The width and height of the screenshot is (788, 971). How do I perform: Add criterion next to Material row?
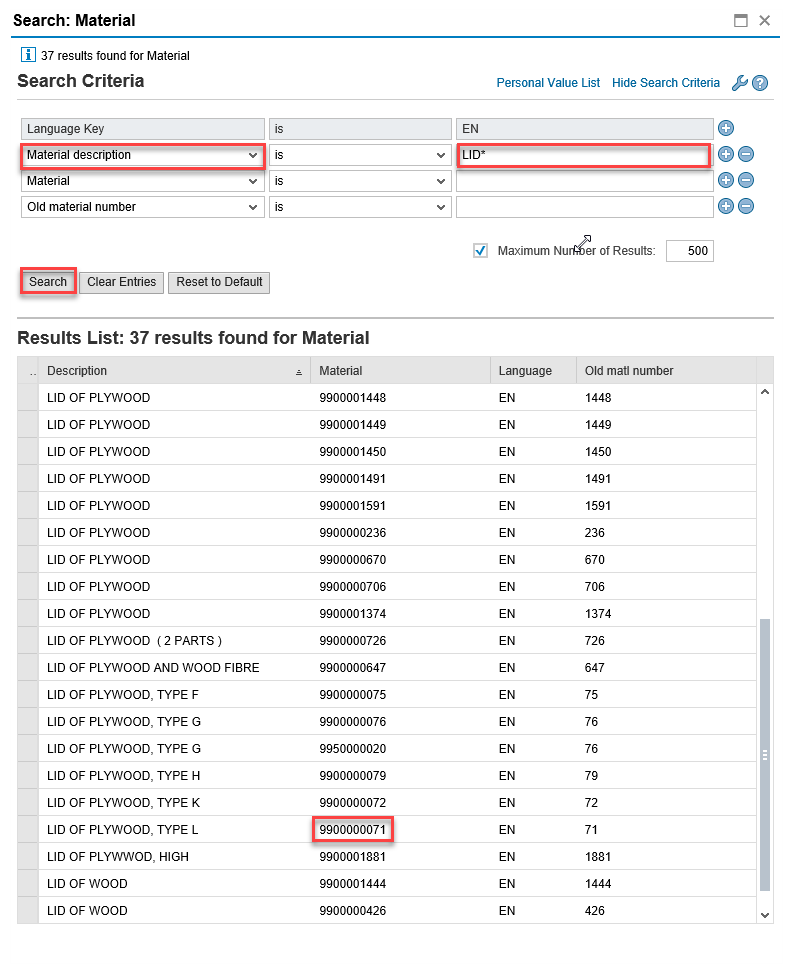point(725,180)
